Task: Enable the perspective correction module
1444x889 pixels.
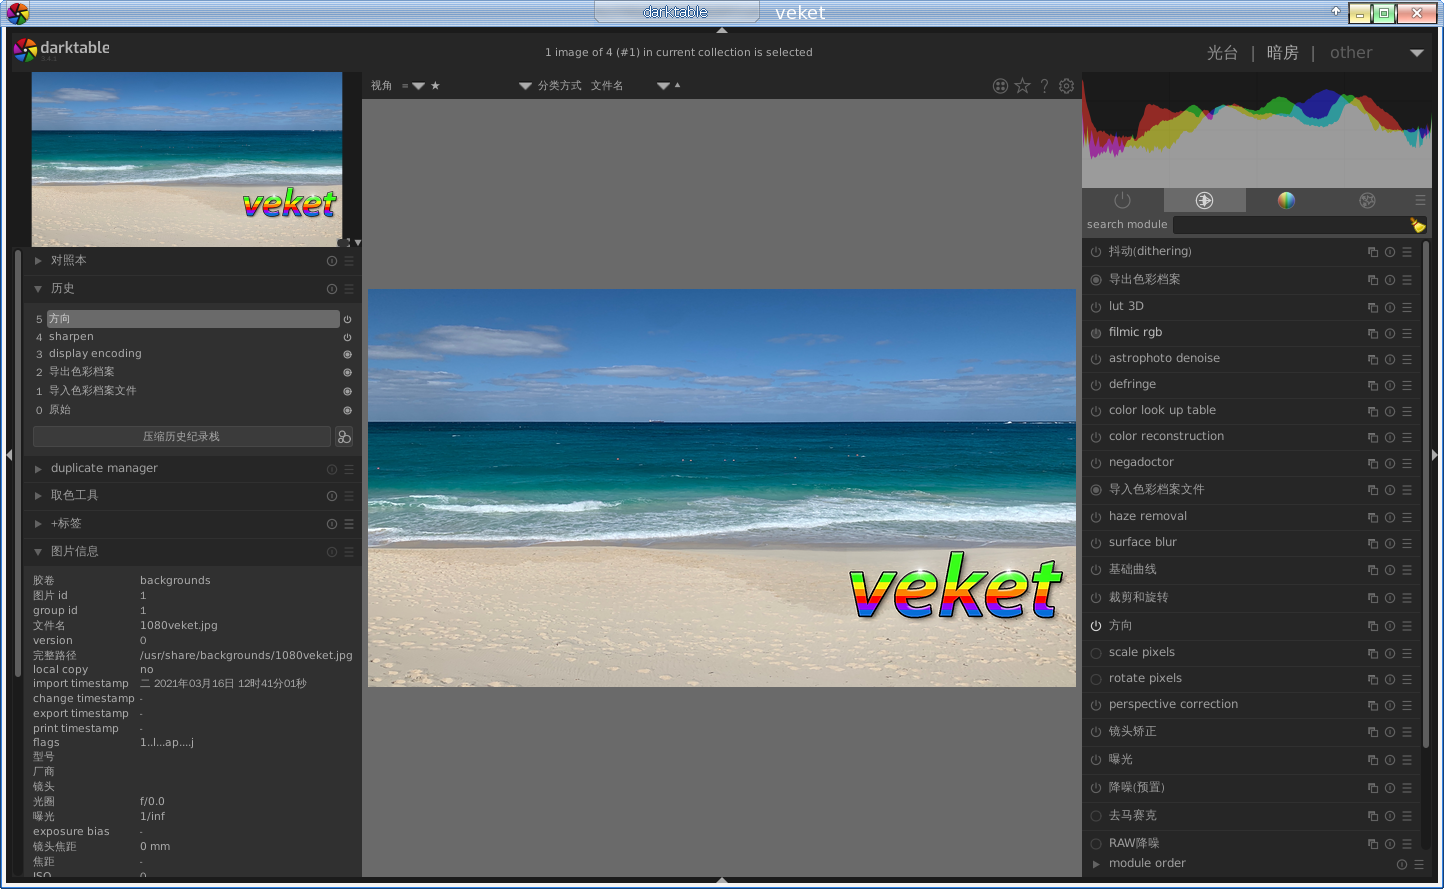Action: [x=1096, y=705]
